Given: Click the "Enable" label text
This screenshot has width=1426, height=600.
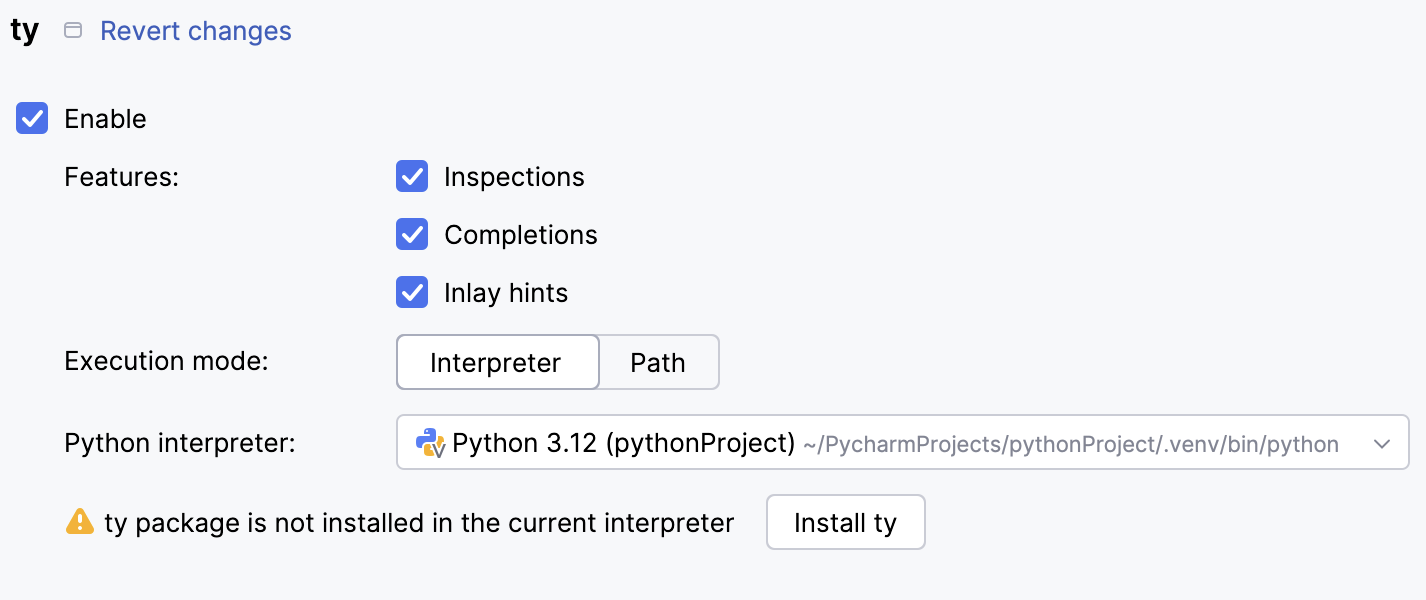Looking at the screenshot, I should point(105,119).
